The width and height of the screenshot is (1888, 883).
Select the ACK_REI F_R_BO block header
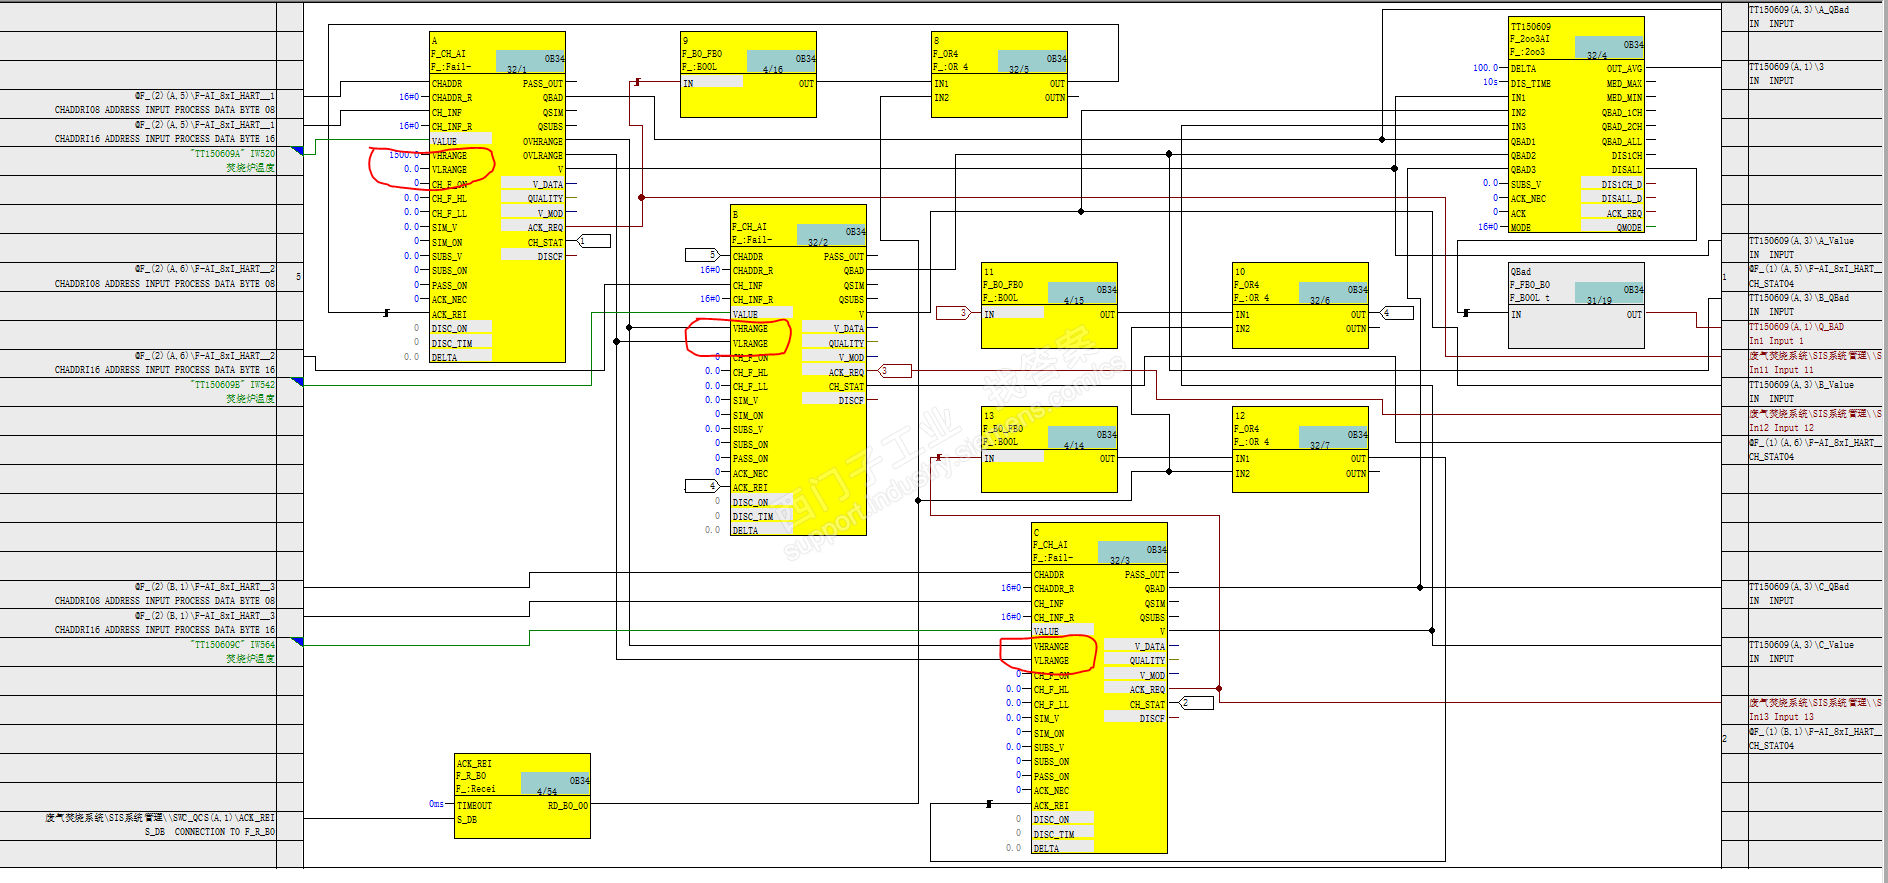(x=522, y=775)
